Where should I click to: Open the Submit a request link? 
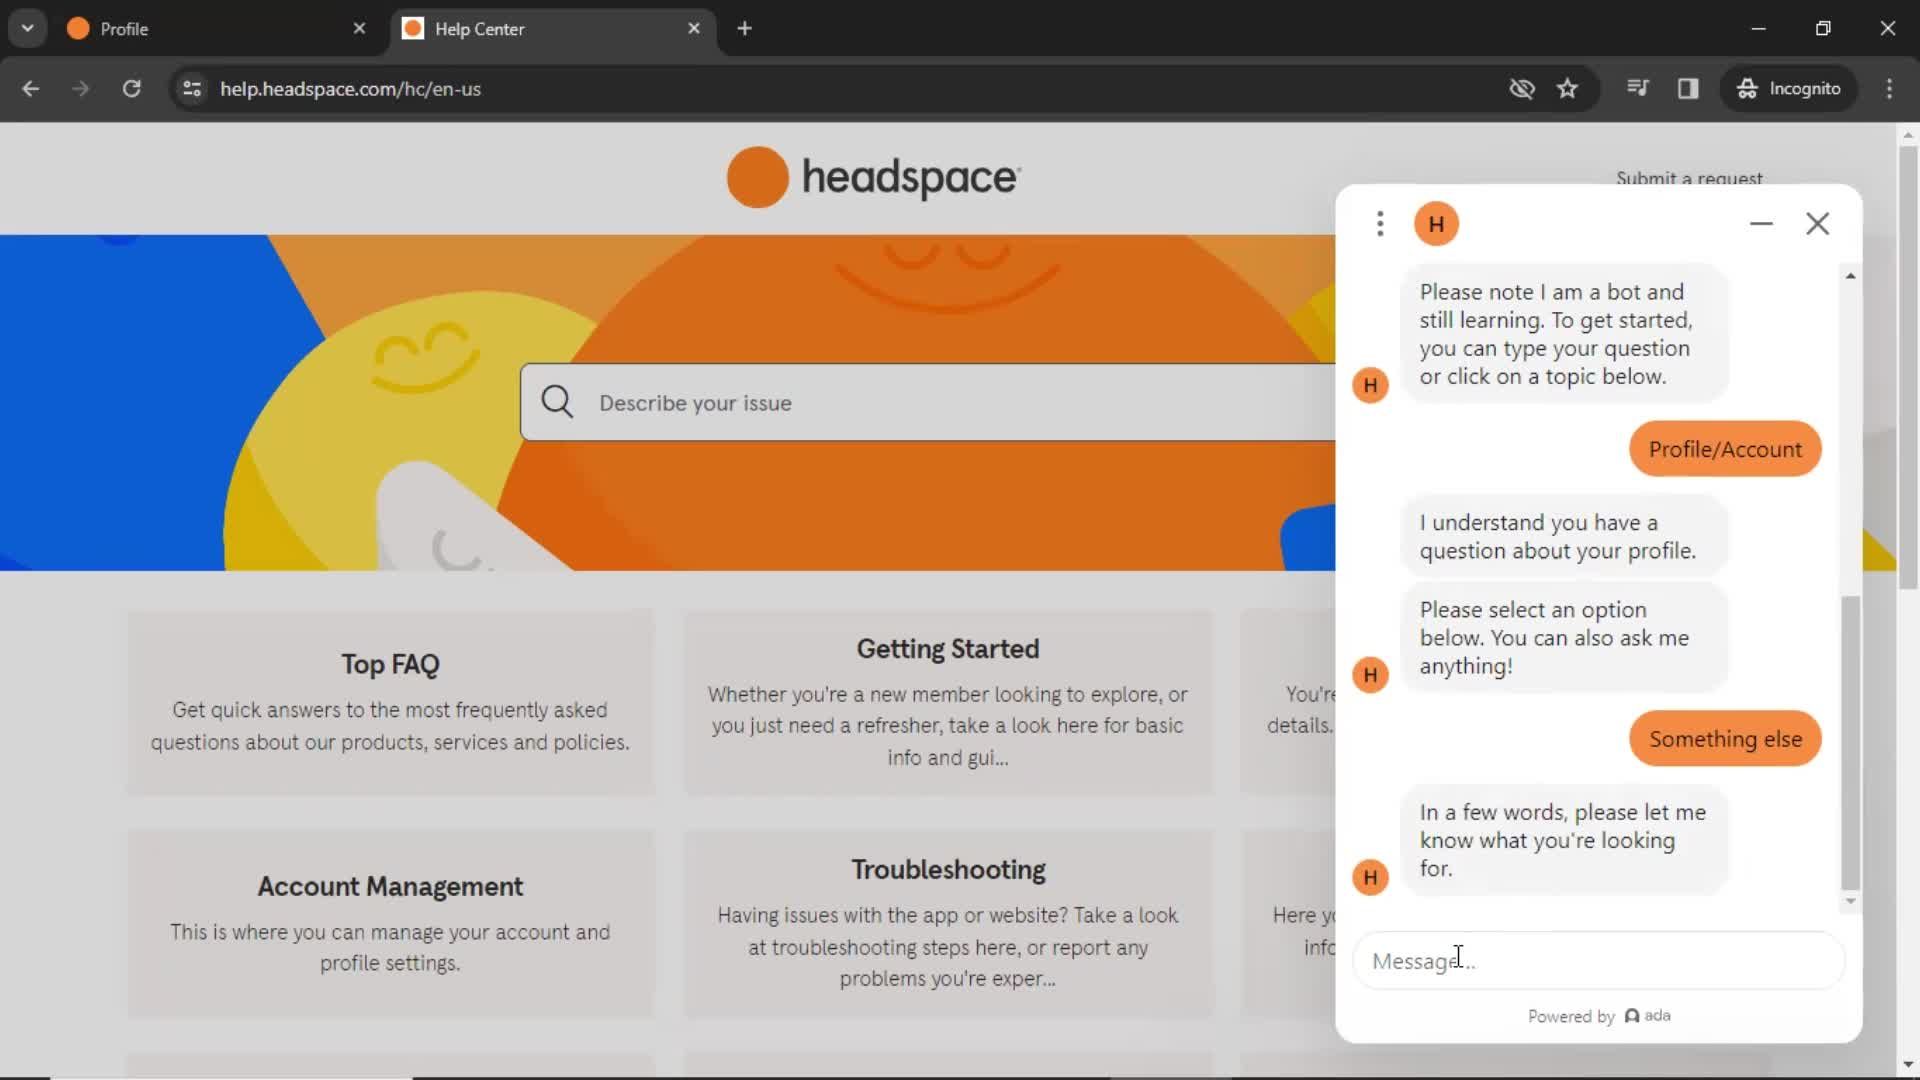point(1689,178)
